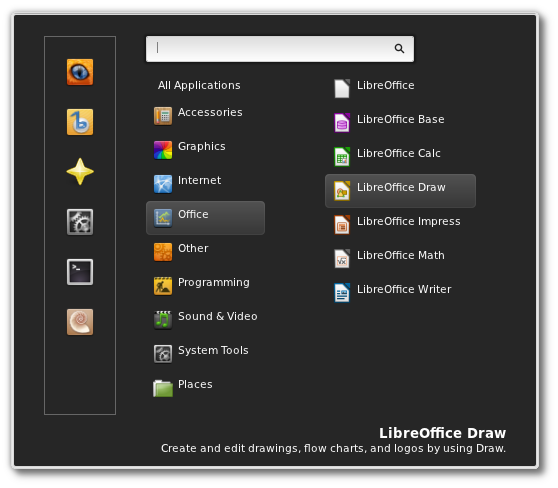Choose the Sound & Video category

(x=205, y=320)
